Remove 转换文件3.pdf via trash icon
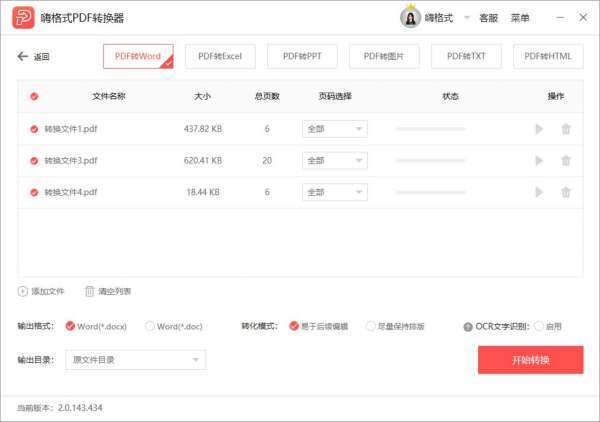The width and height of the screenshot is (600, 422). click(566, 161)
